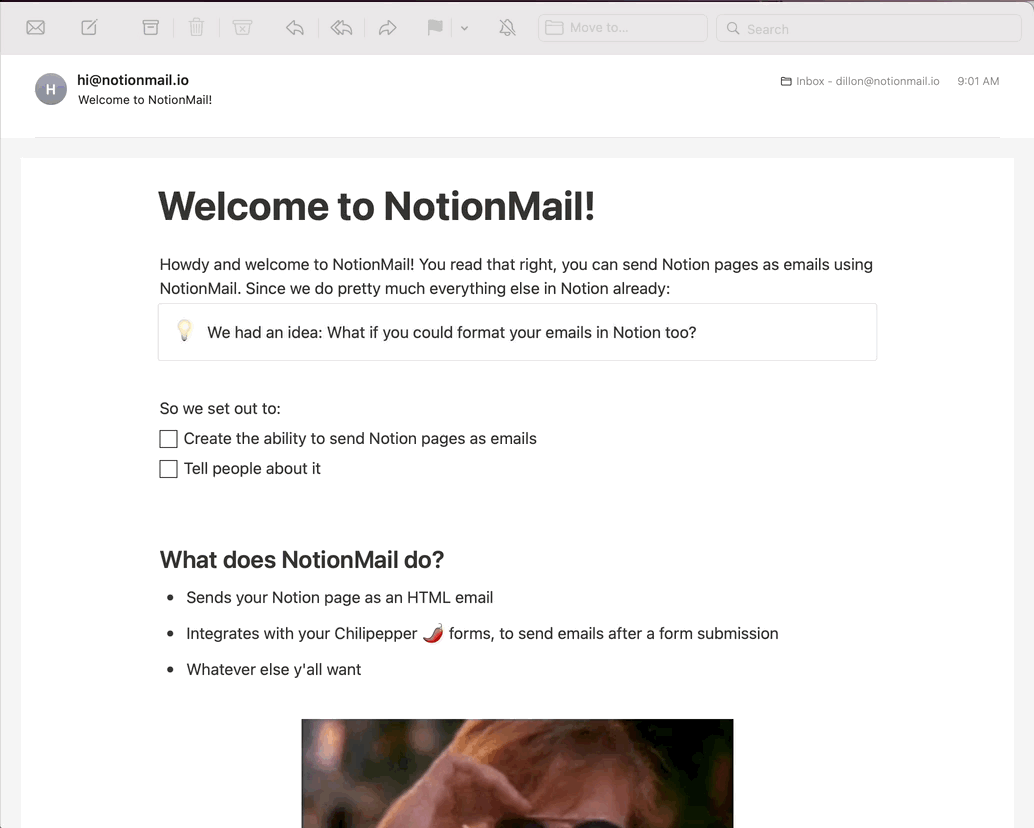This screenshot has height=828, width=1034.
Task: Compose a new message
Action: click(x=89, y=28)
